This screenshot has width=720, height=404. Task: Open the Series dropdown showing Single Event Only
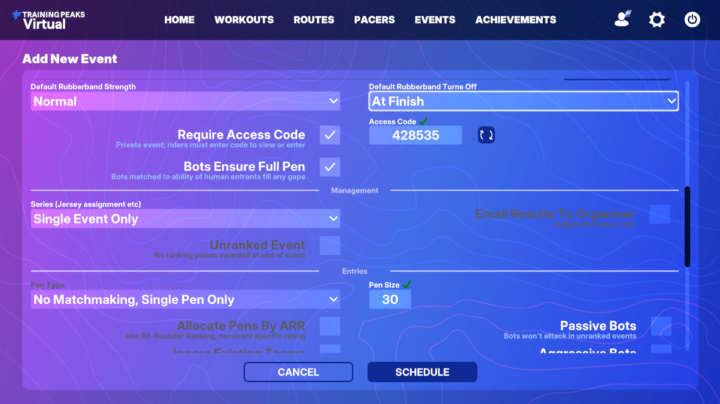185,219
